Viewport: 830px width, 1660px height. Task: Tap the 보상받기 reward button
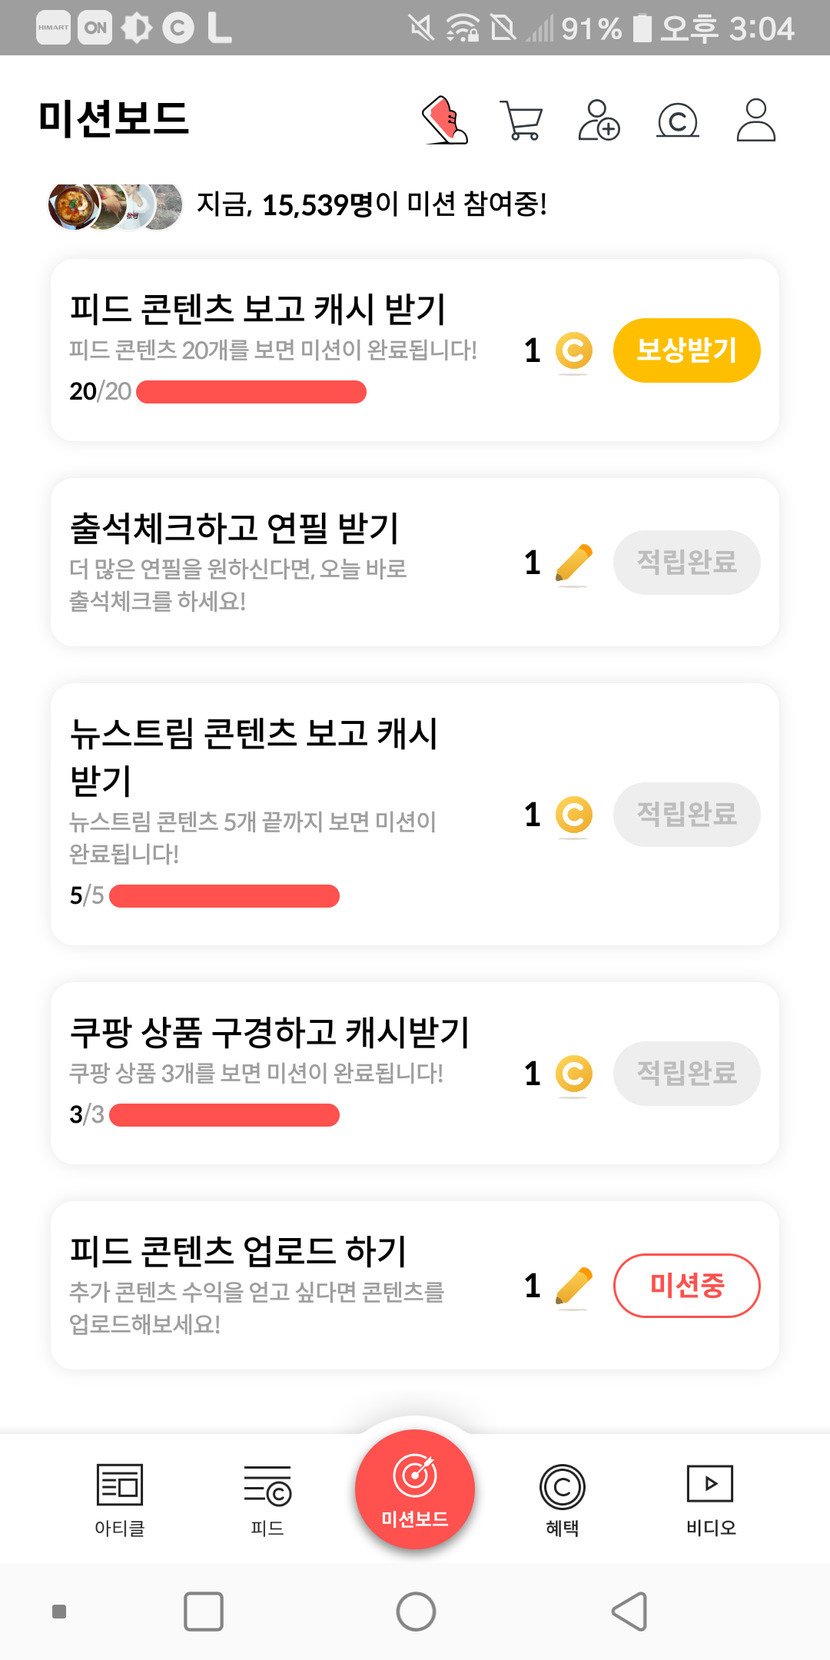tap(686, 350)
